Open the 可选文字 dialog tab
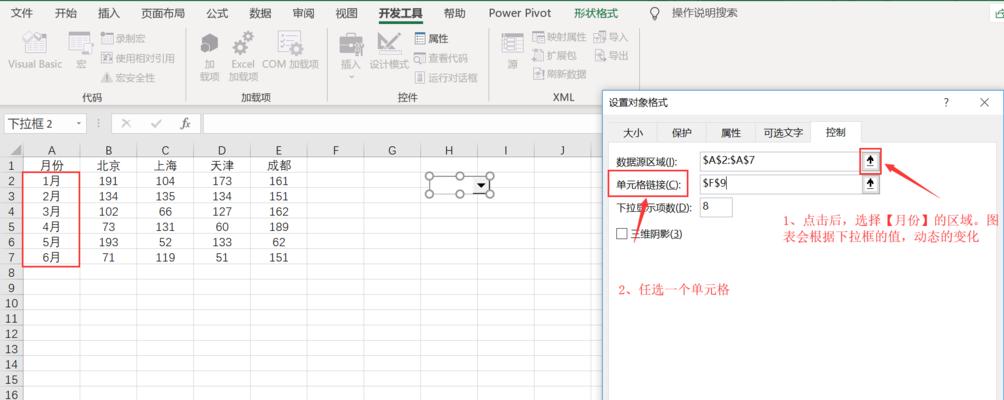This screenshot has width=1004, height=400. pos(783,132)
